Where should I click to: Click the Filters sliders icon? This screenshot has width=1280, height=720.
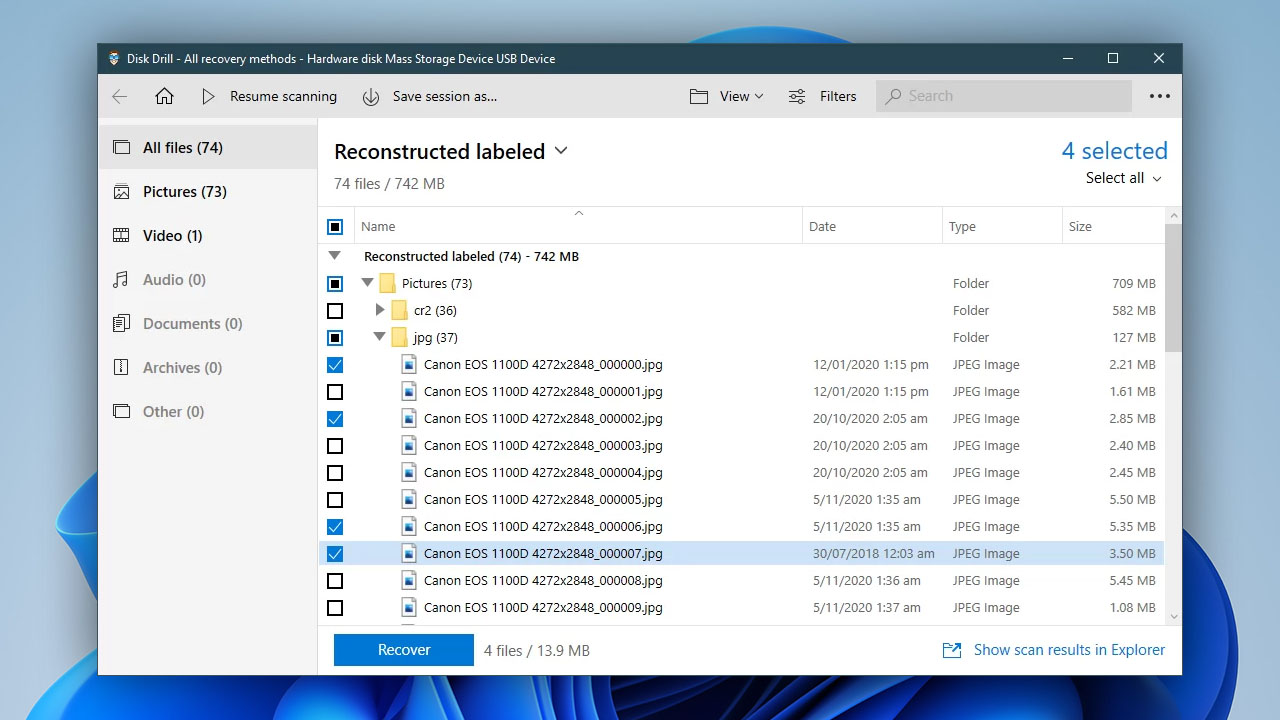click(797, 97)
